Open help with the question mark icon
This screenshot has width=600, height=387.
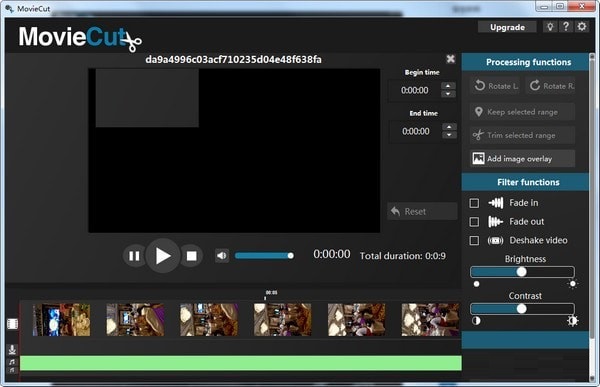tap(566, 27)
